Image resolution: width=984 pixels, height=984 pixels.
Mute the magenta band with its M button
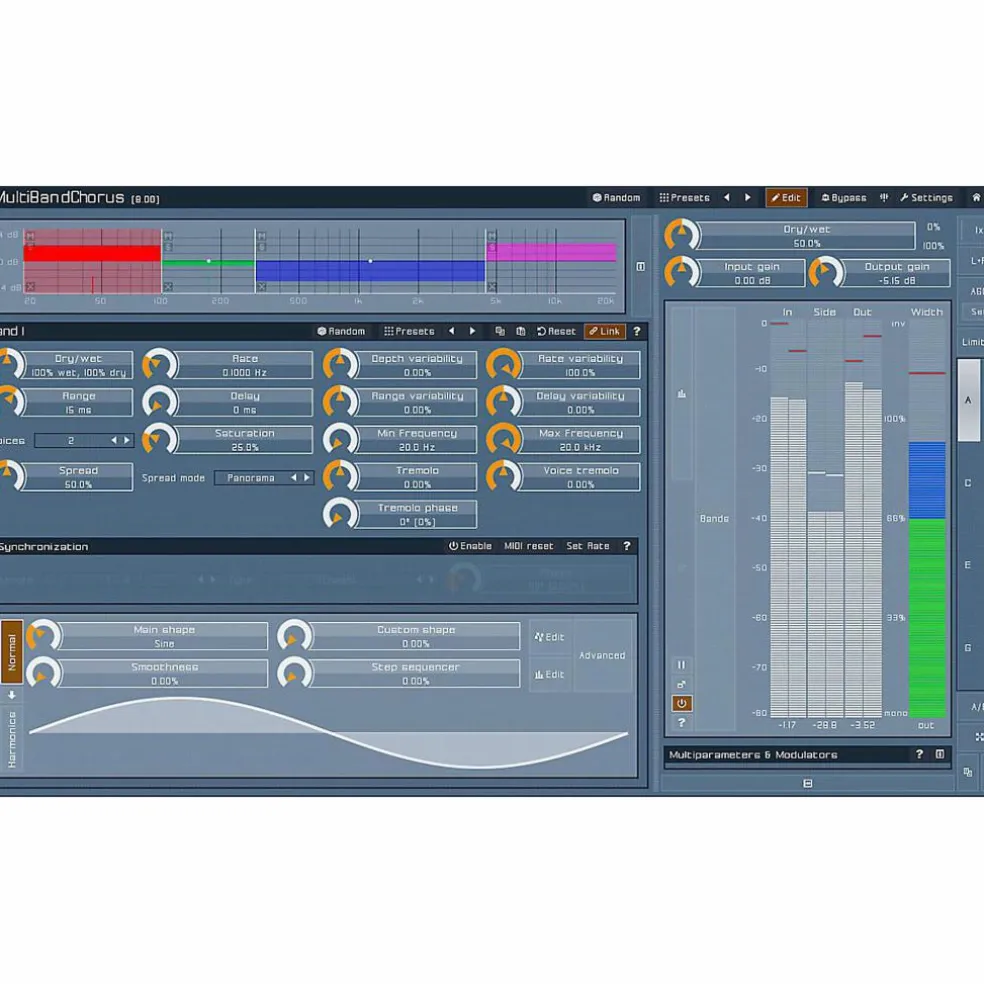pos(492,236)
